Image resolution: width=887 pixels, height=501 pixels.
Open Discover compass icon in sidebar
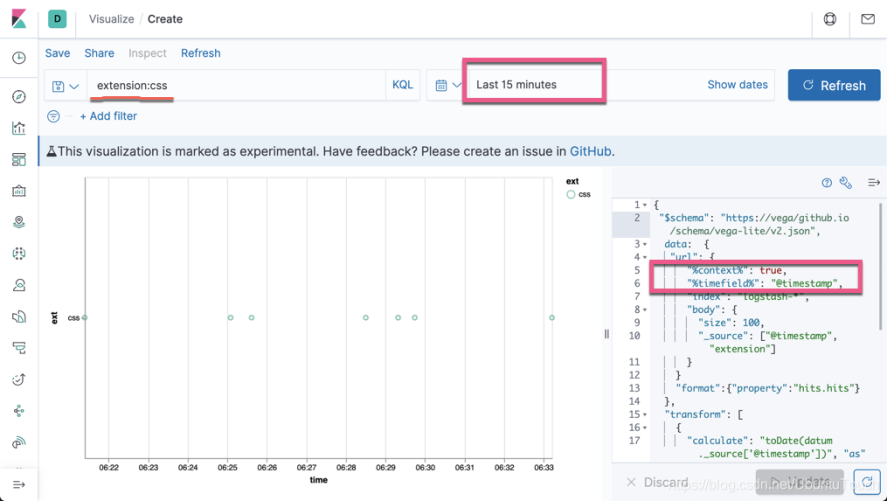19,97
